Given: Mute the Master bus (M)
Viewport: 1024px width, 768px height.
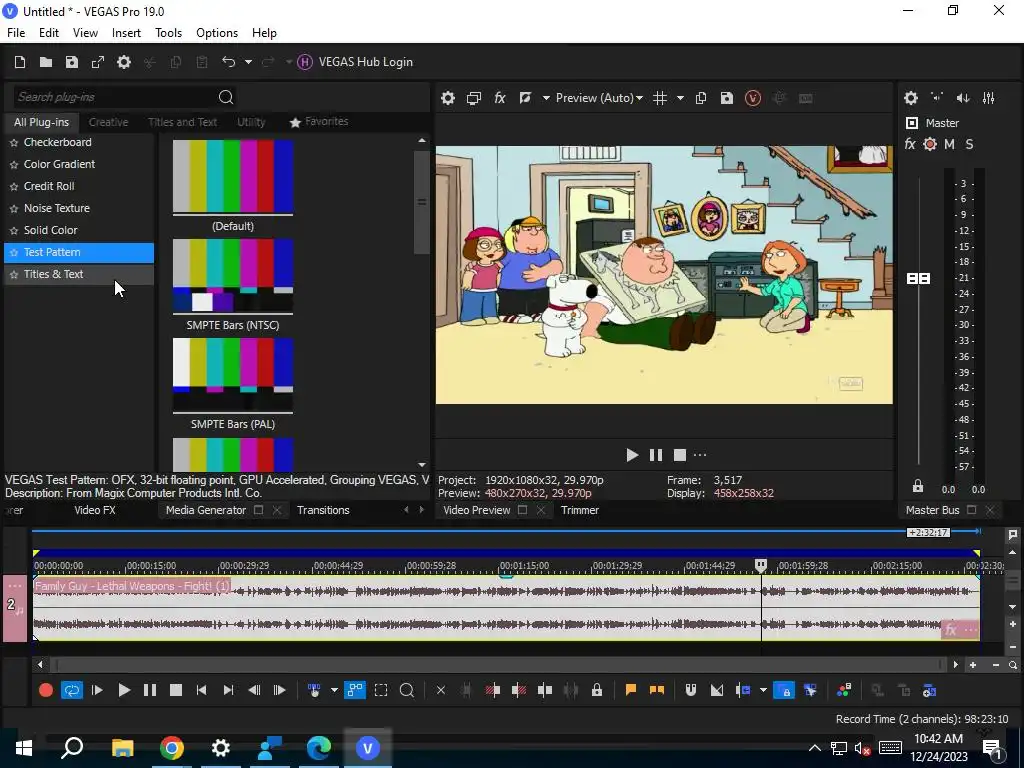Looking at the screenshot, I should tap(950, 144).
